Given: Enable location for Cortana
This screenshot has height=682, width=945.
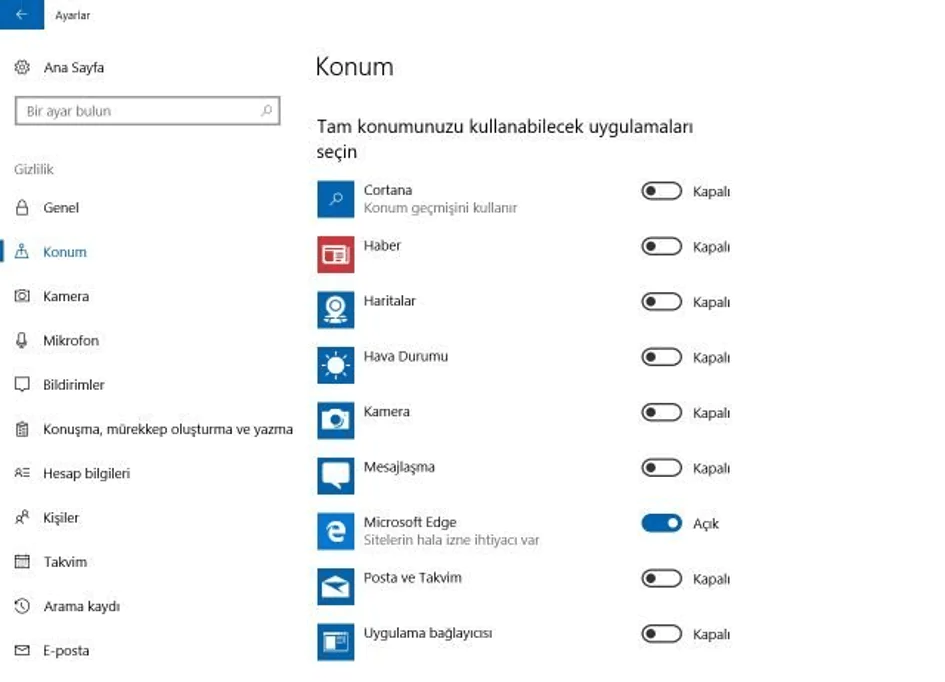Looking at the screenshot, I should 661,191.
